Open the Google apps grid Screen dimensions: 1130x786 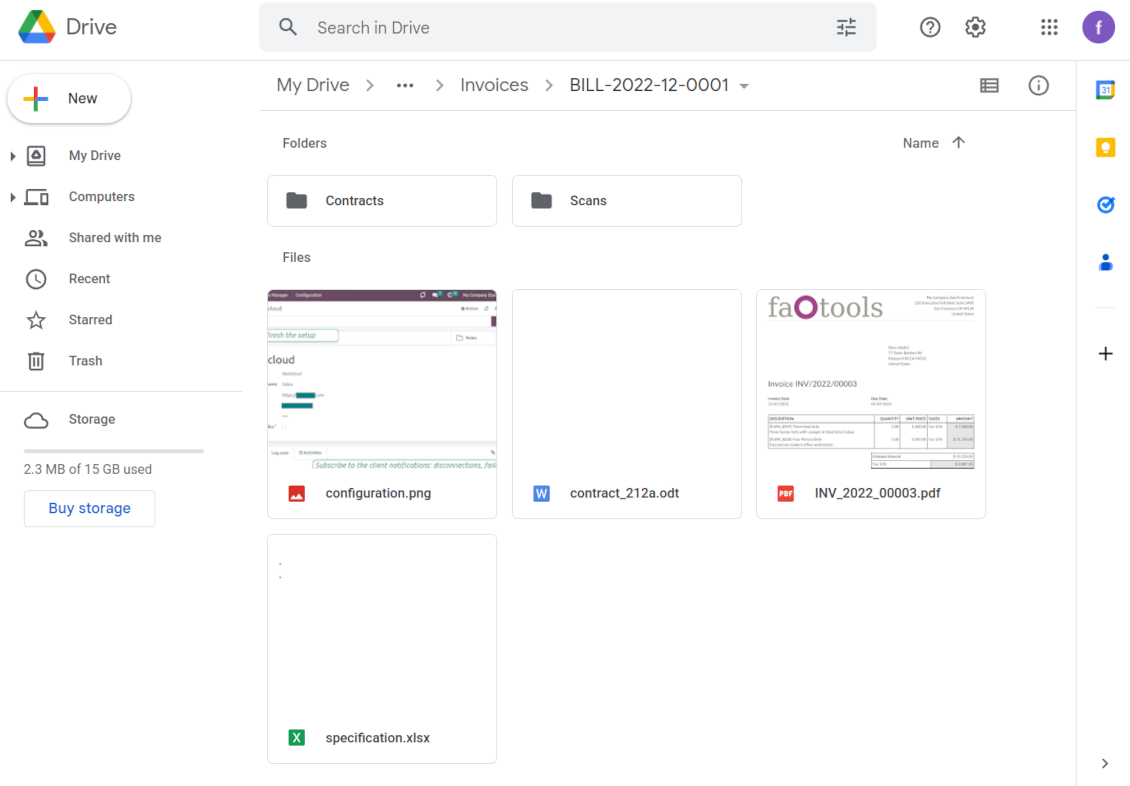pyautogui.click(x=1049, y=27)
